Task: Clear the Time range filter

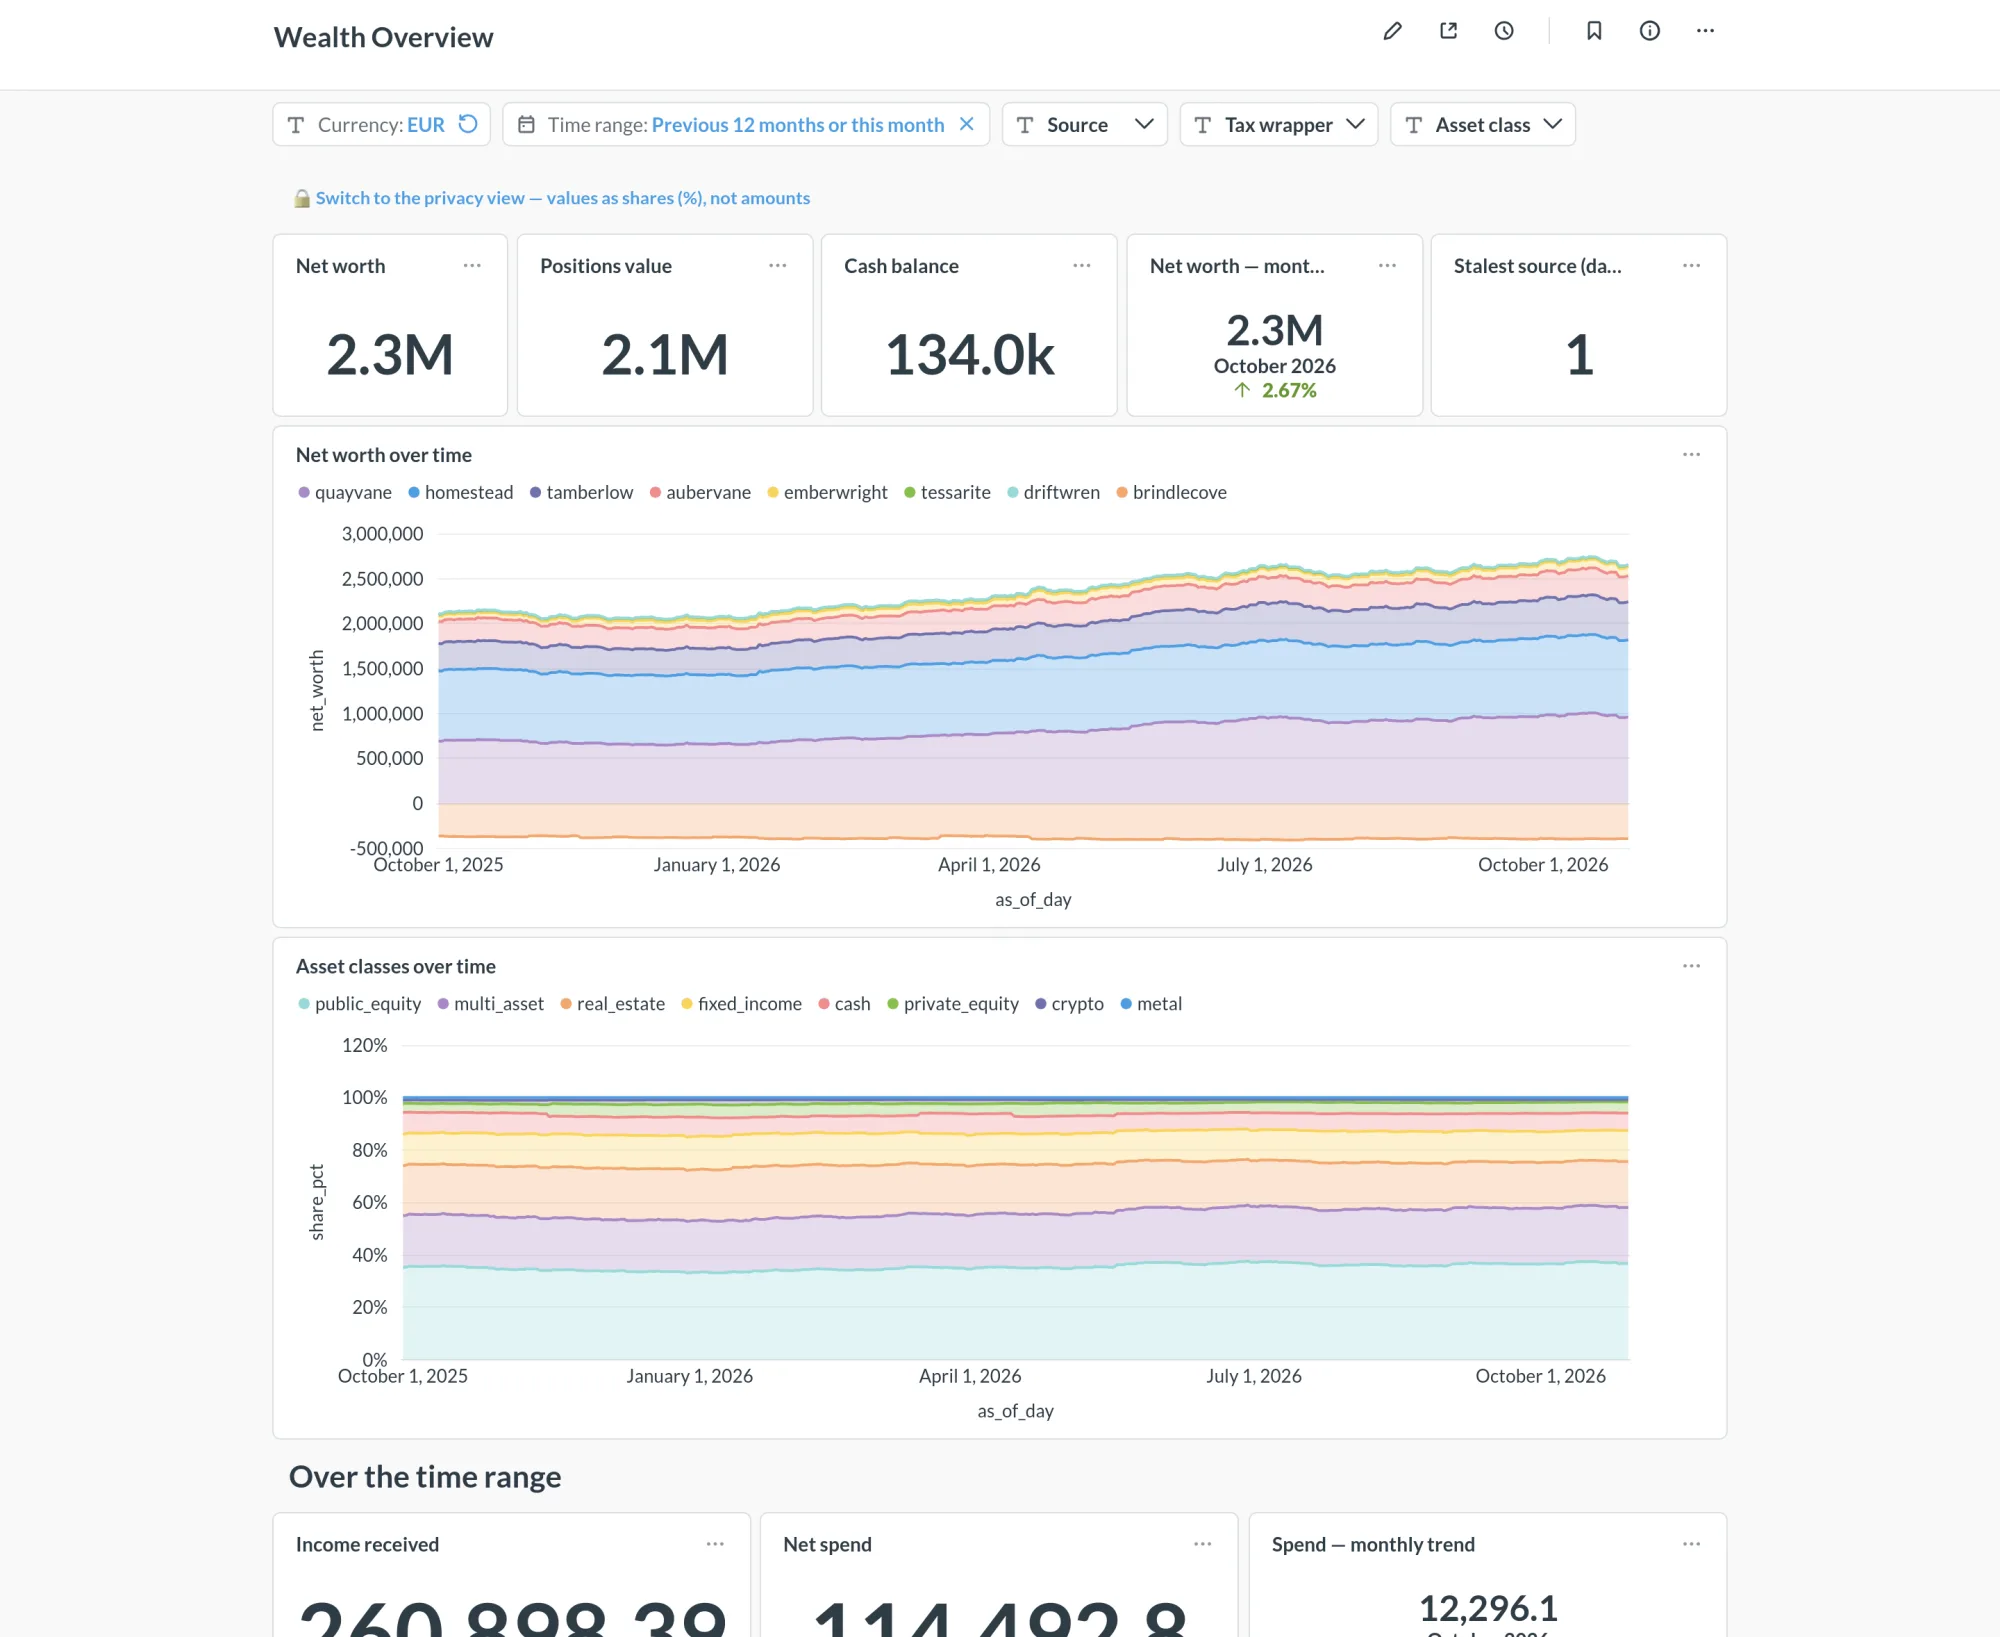Action: pyautogui.click(x=967, y=124)
